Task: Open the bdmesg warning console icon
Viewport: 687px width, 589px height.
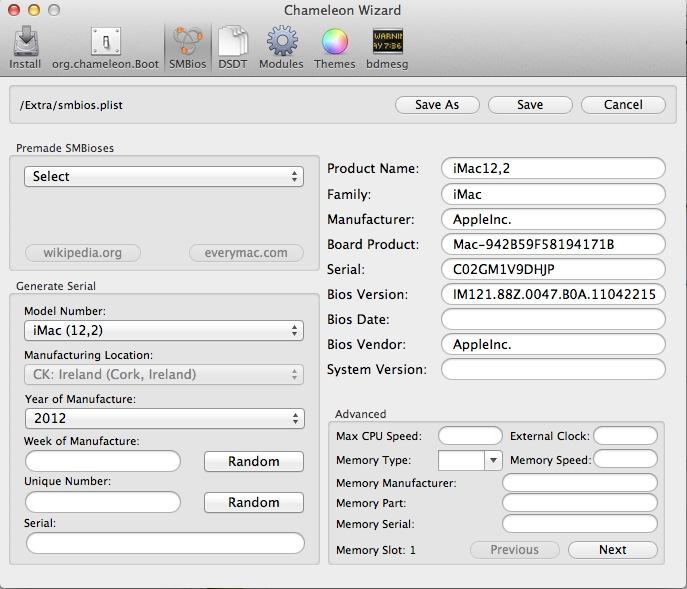Action: [387, 47]
